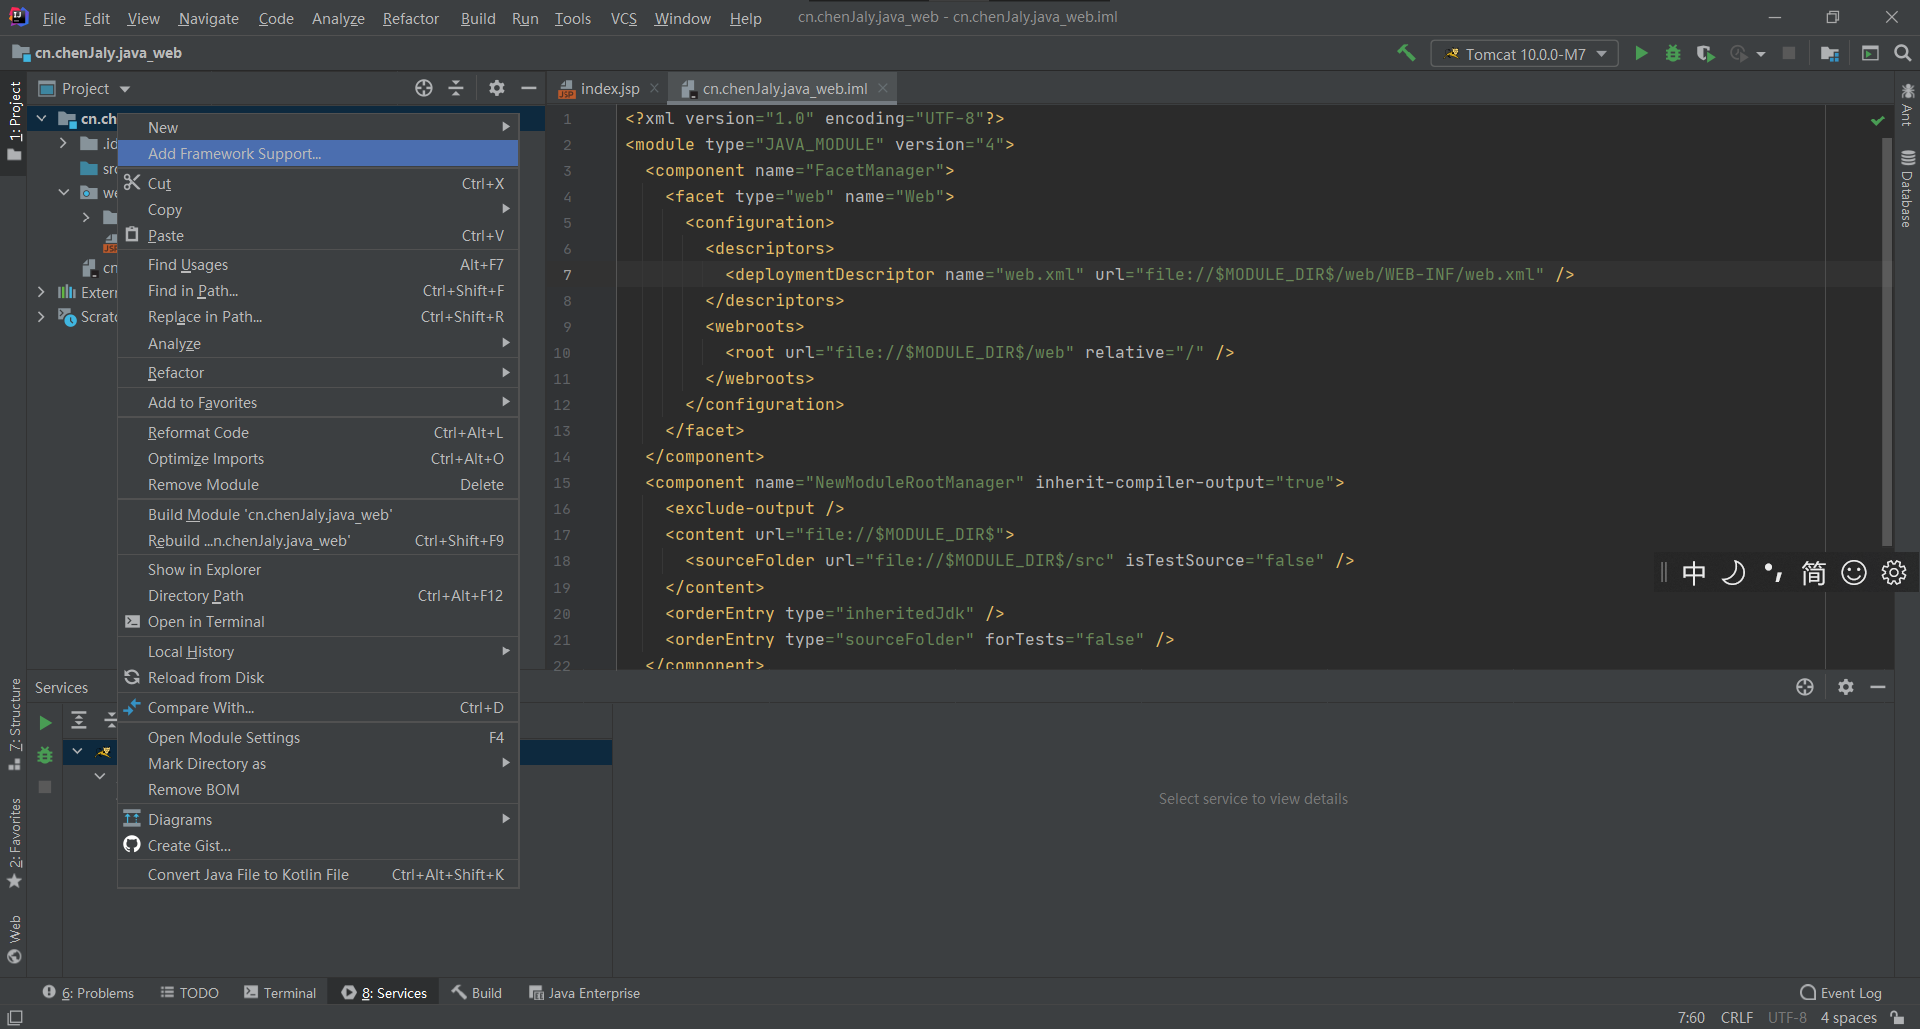The height and width of the screenshot is (1029, 1920).
Task: Click the Services panel gear icon
Action: [x=1846, y=687]
